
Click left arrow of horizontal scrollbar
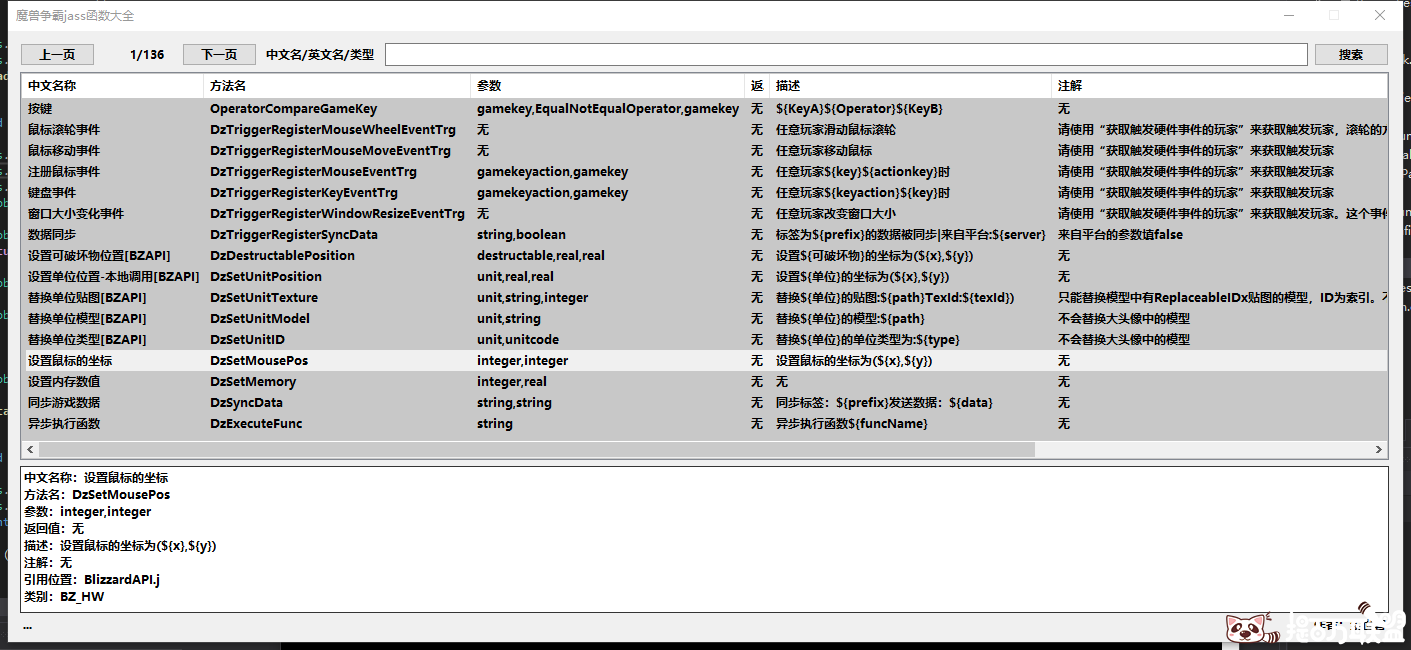(x=30, y=450)
